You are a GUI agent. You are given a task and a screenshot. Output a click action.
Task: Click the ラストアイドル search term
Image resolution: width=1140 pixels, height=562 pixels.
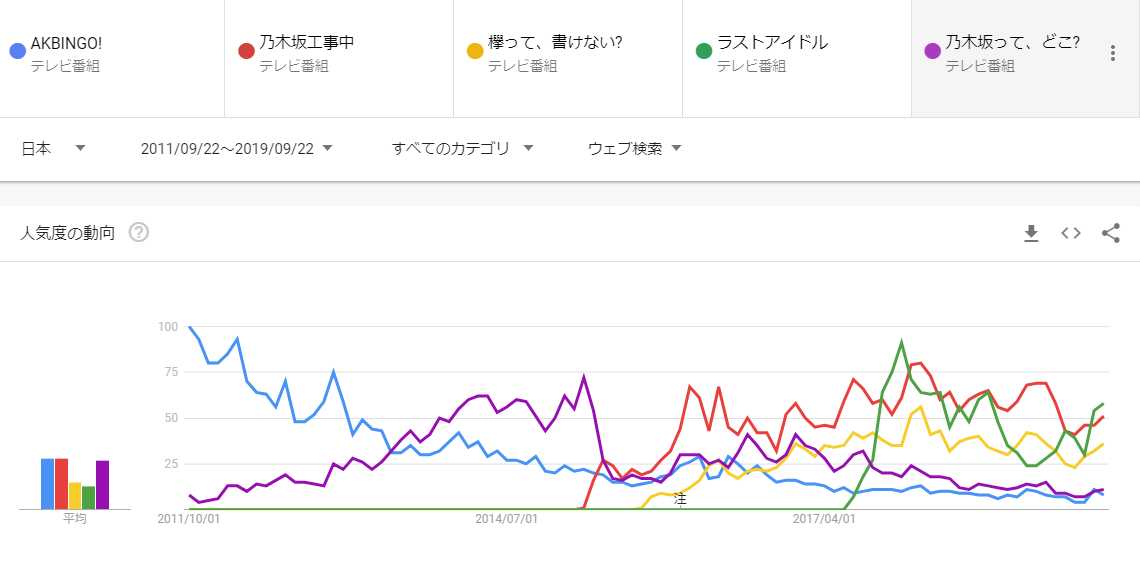tap(772, 43)
